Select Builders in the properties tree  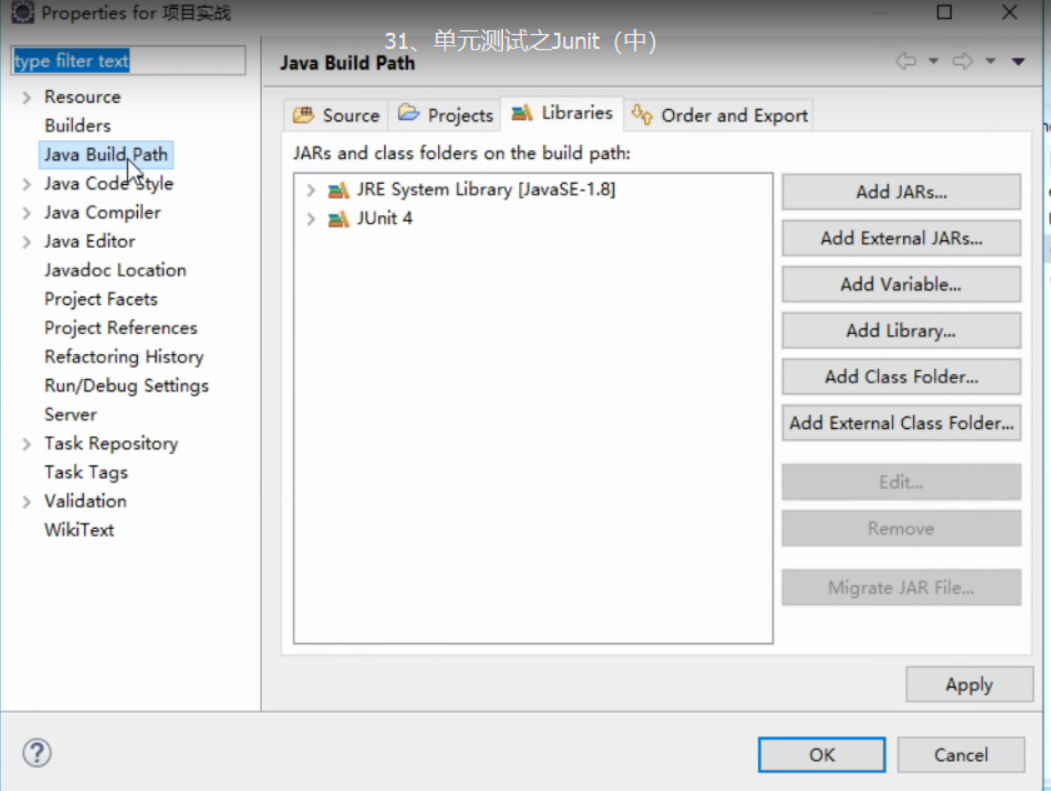(x=78, y=126)
